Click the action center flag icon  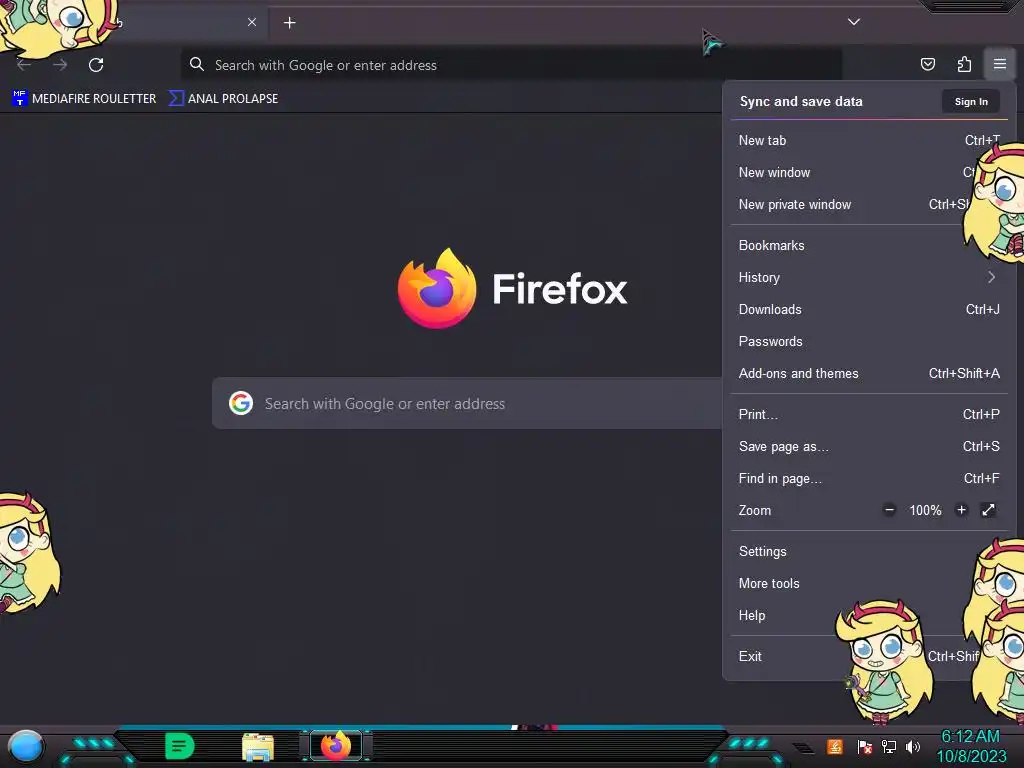pos(865,746)
